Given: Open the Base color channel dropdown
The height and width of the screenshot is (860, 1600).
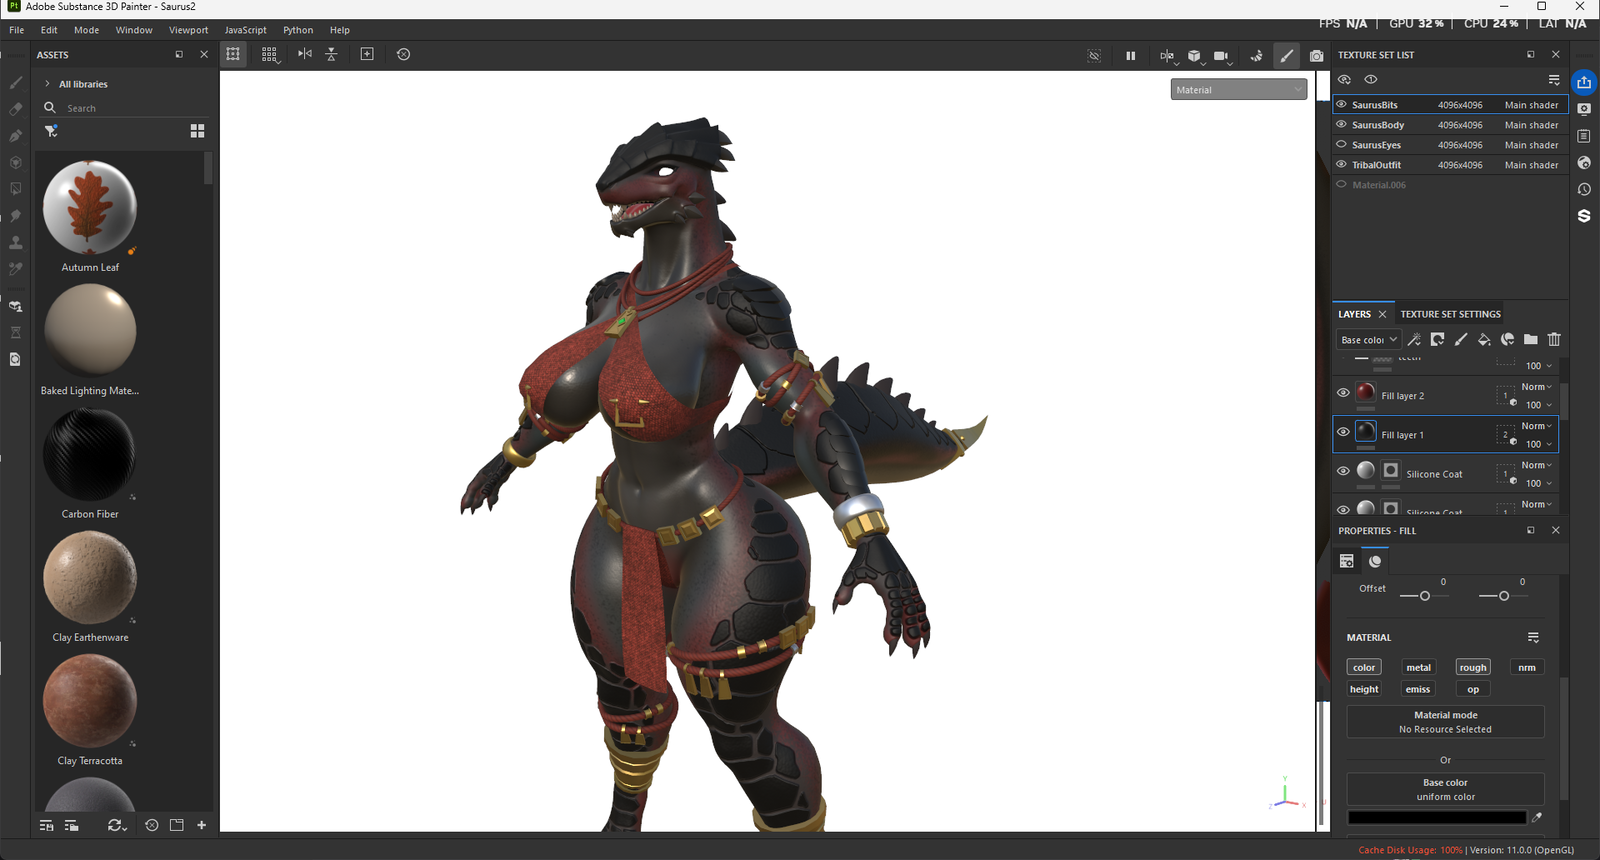Looking at the screenshot, I should pos(1368,340).
